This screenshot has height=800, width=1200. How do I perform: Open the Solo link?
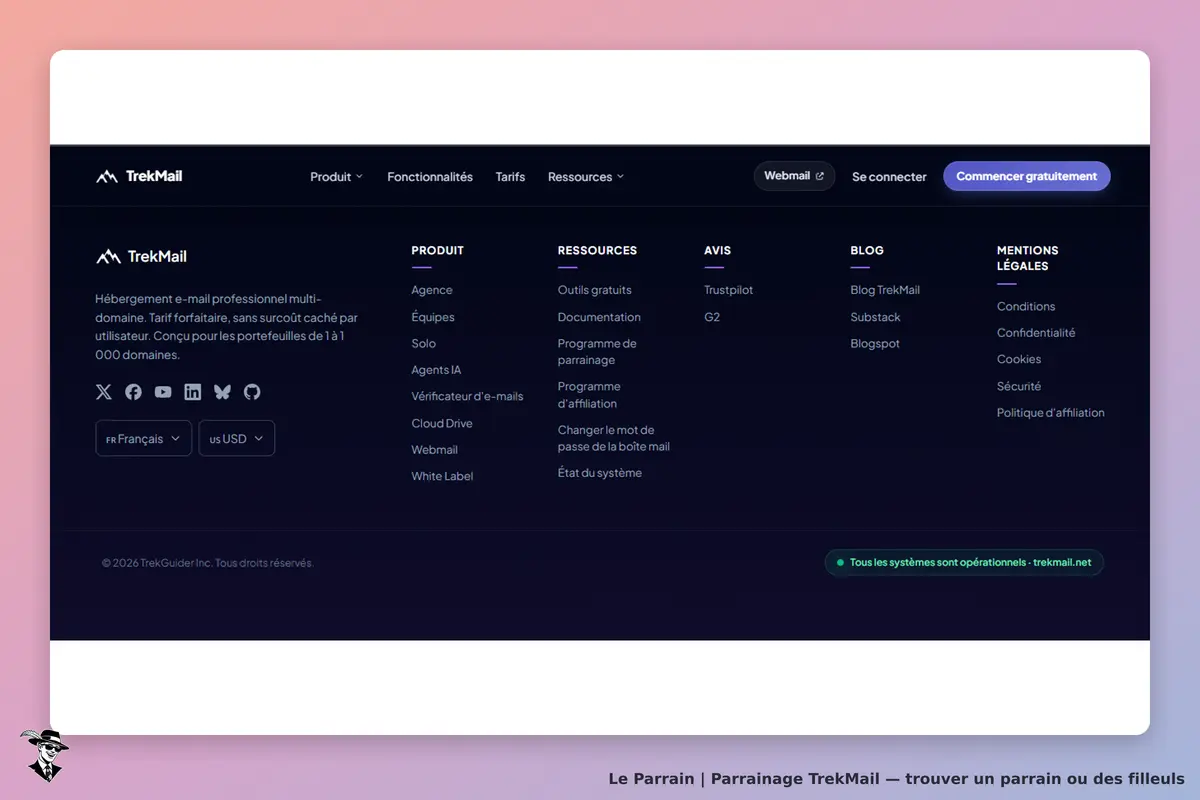[424, 343]
